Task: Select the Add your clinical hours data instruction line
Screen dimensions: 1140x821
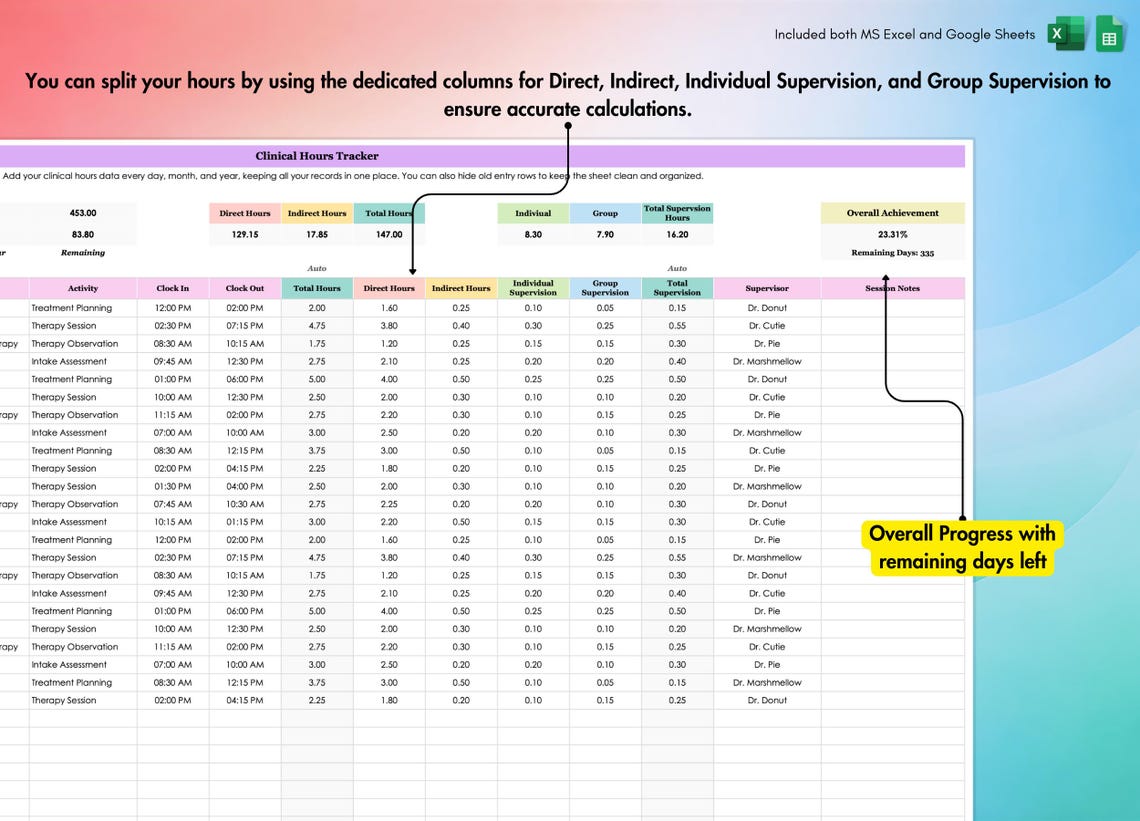Action: [353, 176]
